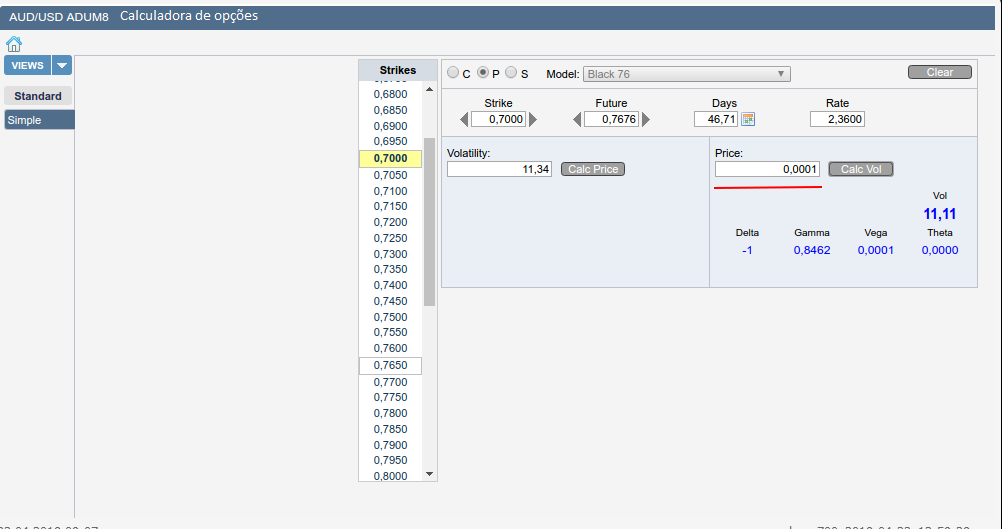This screenshot has height=529, width=1002.
Task: Click the Clear button
Action: coord(939,72)
